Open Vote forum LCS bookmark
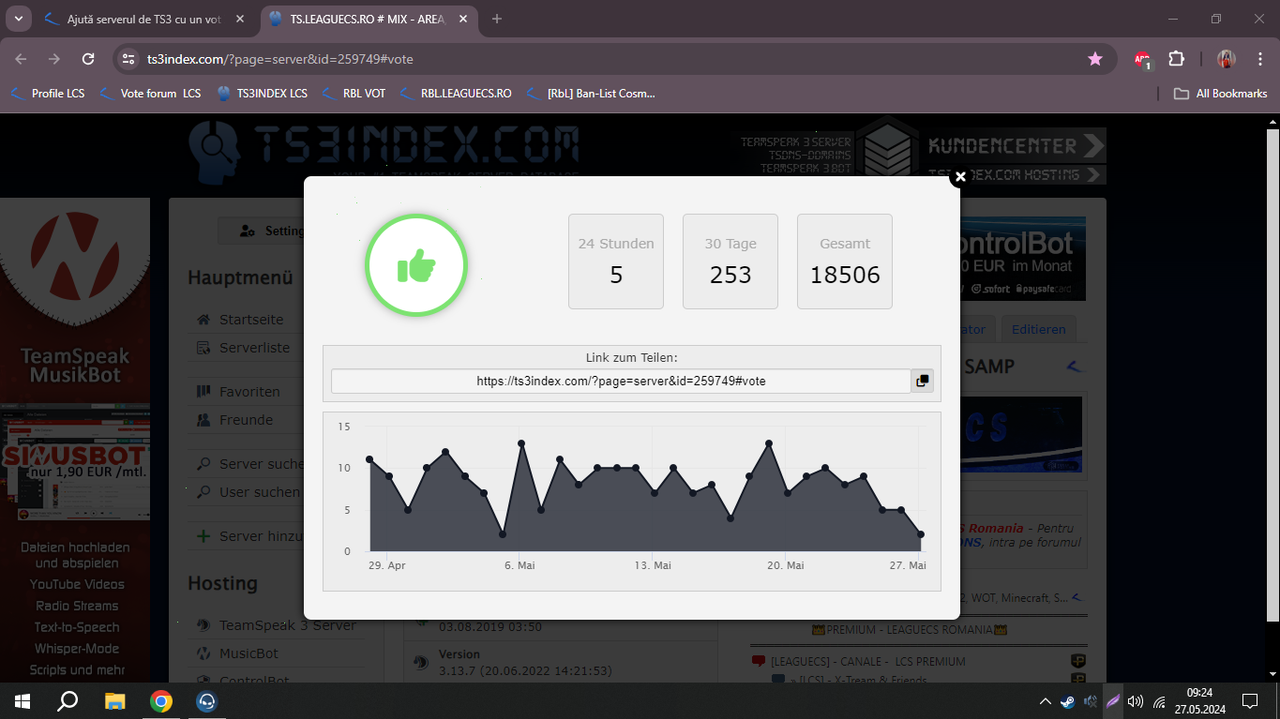1280x719 pixels. tap(150, 93)
